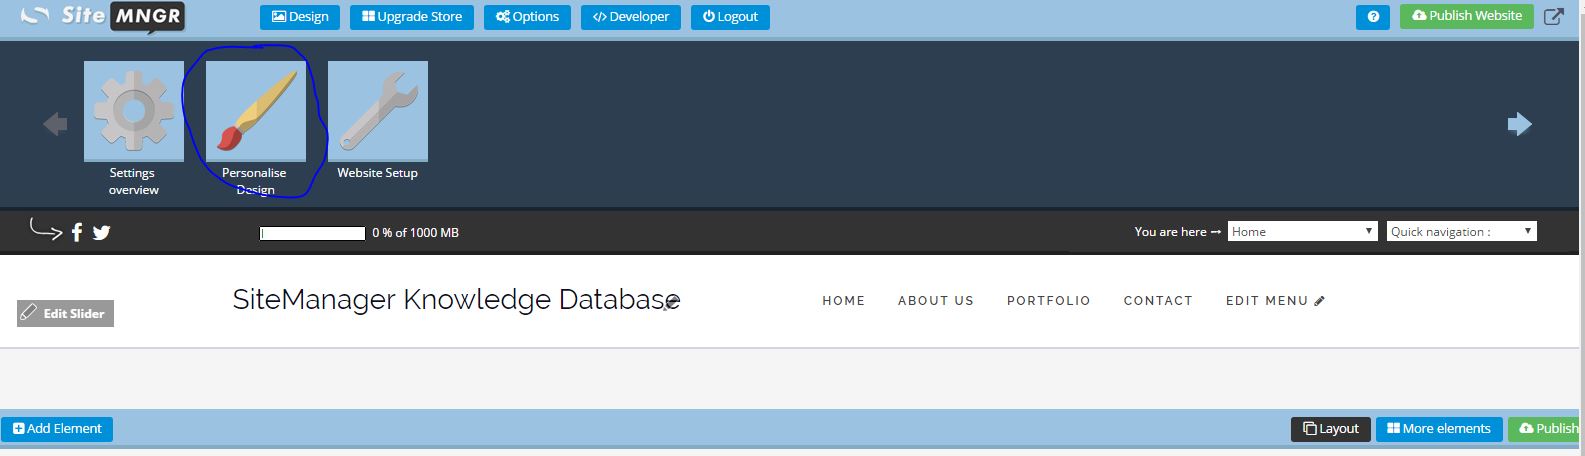The width and height of the screenshot is (1585, 456).
Task: Open the Layout button
Action: coord(1331,429)
